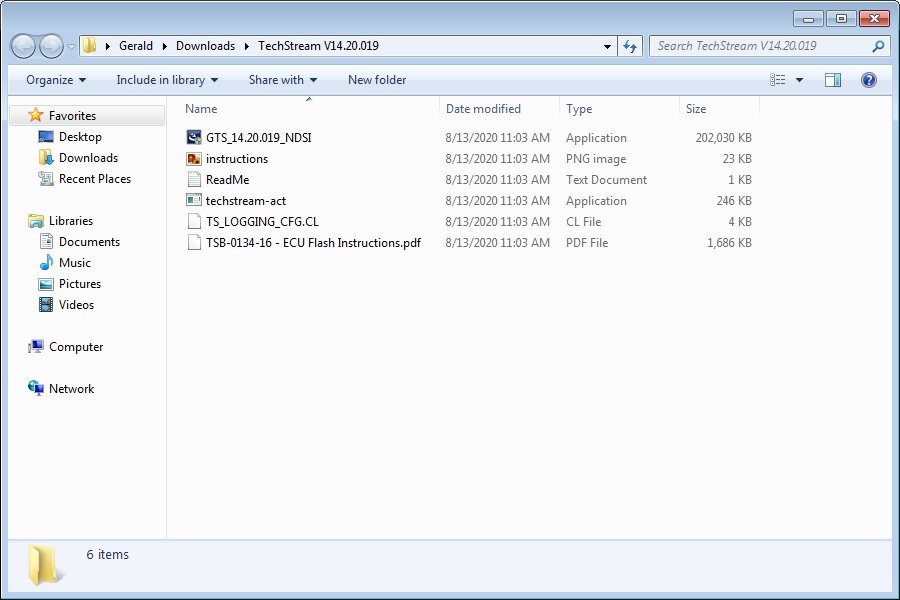
Task: Open the Organize dropdown menu
Action: (x=56, y=80)
